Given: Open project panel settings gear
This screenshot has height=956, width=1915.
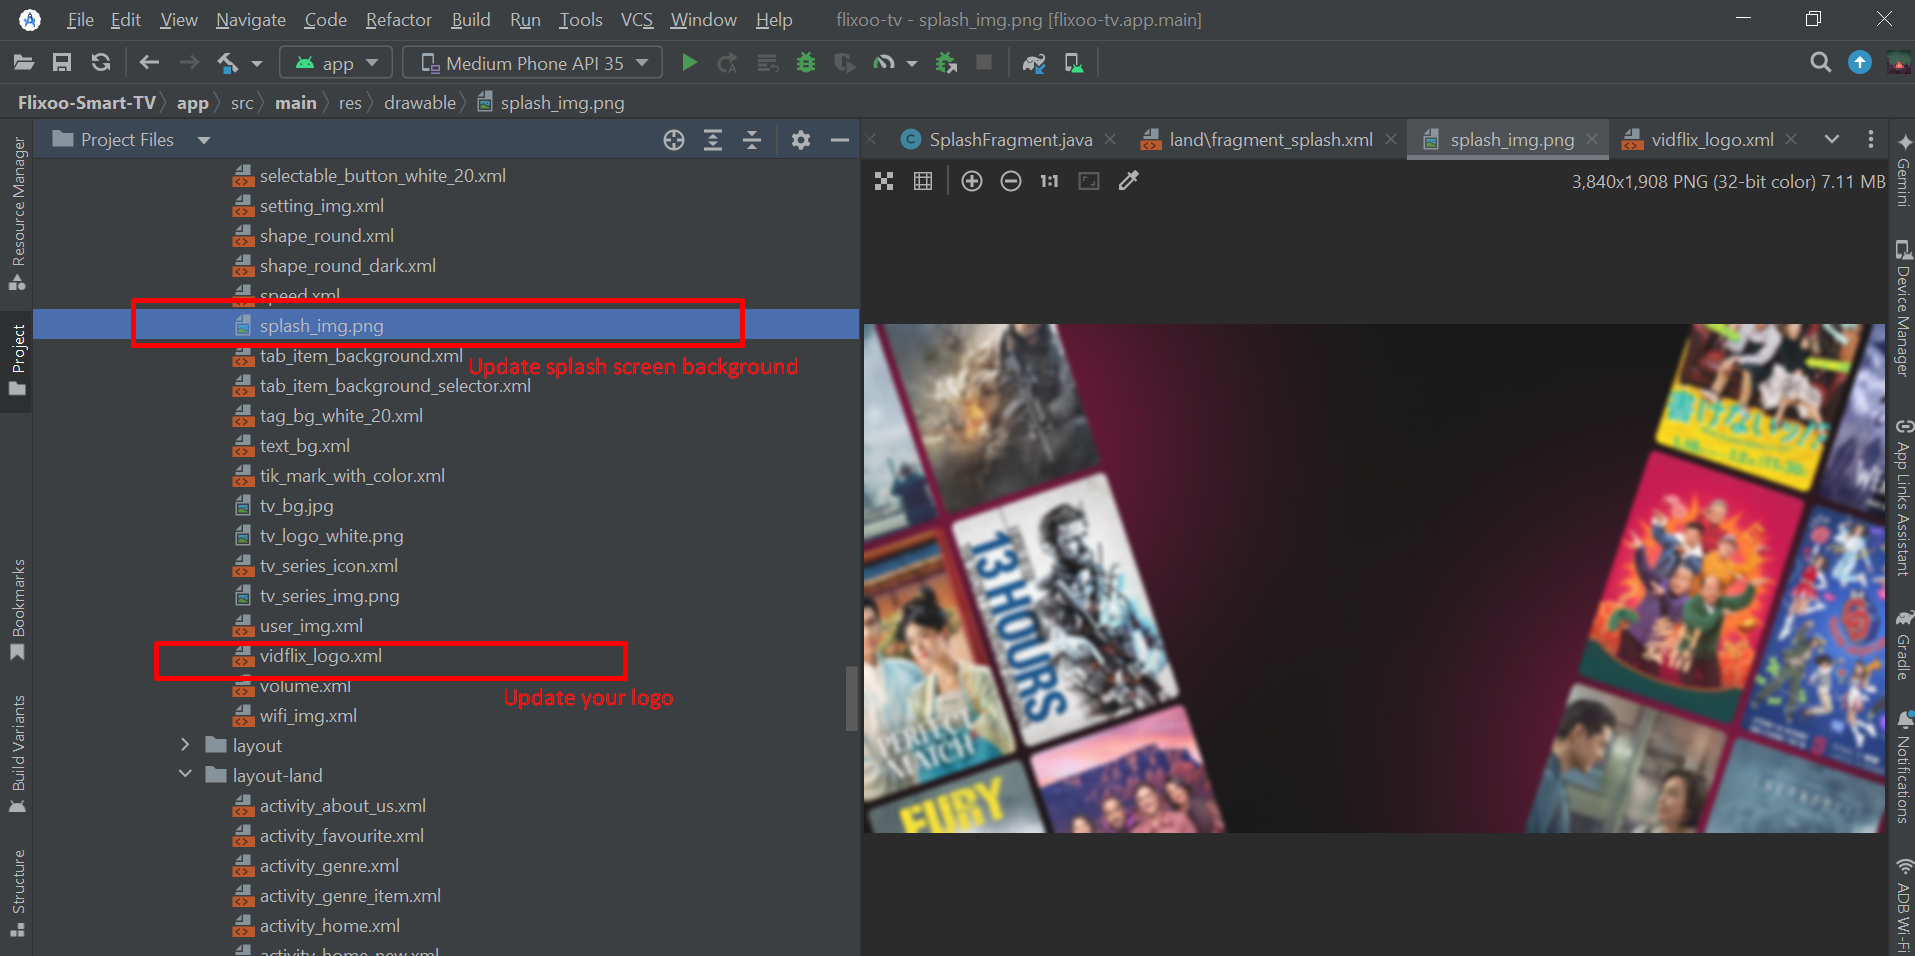Looking at the screenshot, I should [x=800, y=140].
